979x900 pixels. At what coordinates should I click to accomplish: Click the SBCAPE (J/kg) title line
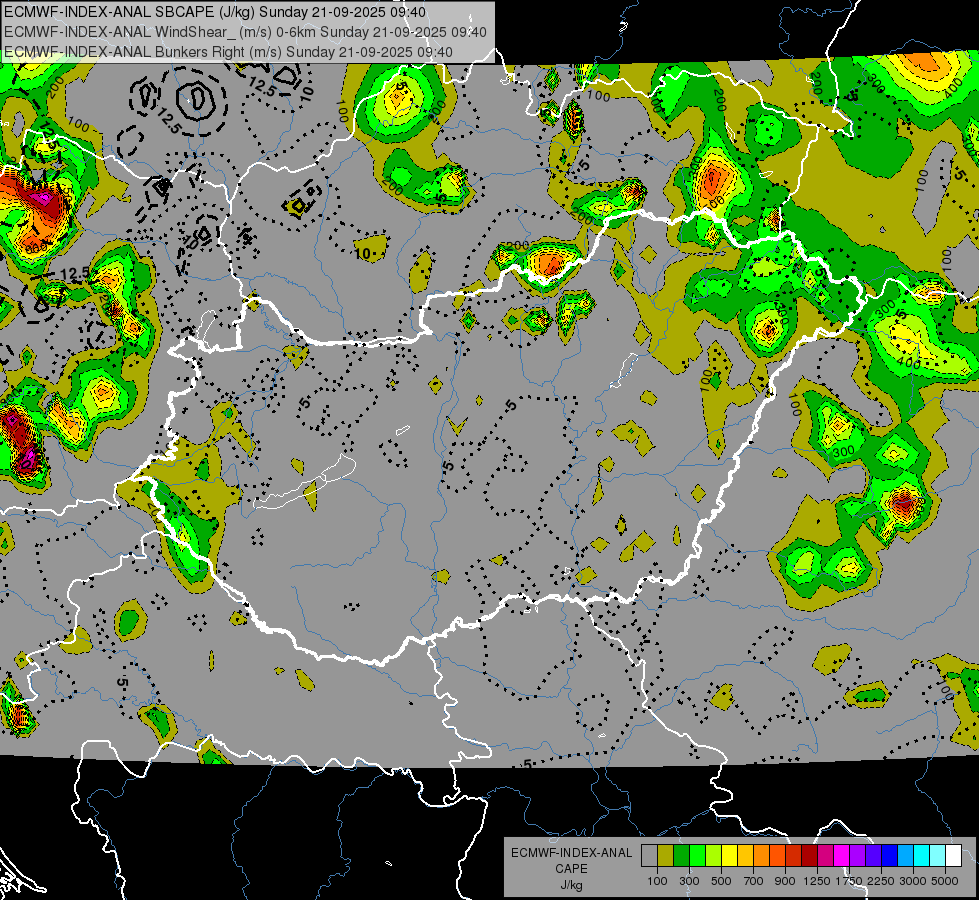(215, 12)
